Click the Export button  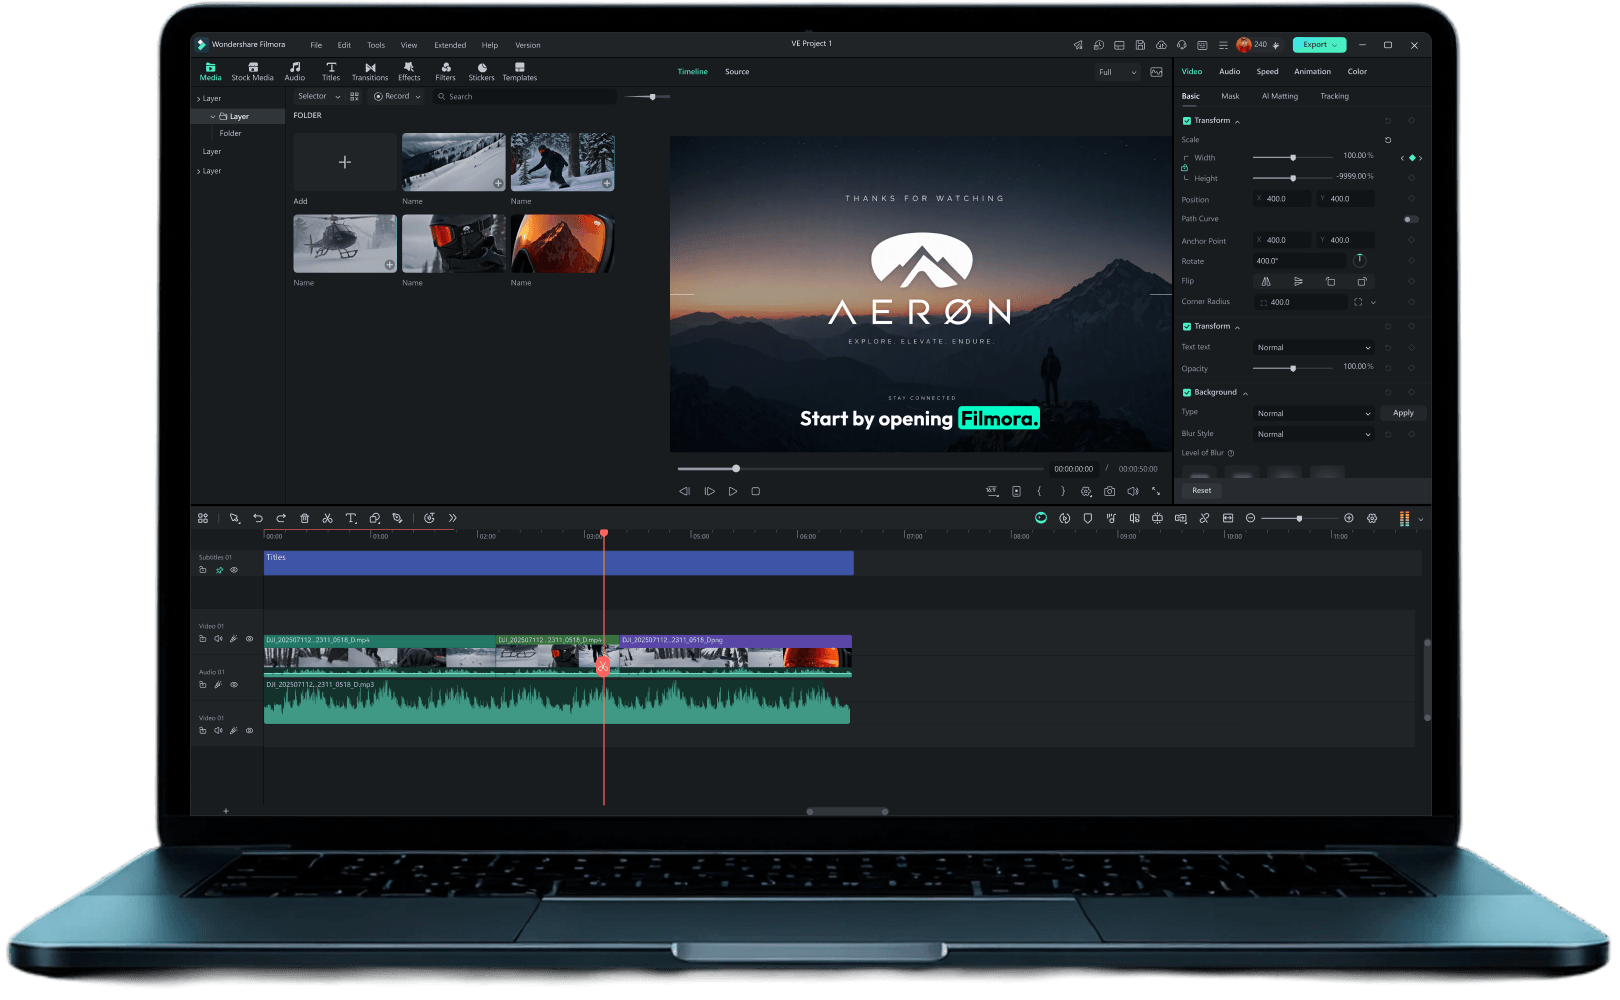1319,45
